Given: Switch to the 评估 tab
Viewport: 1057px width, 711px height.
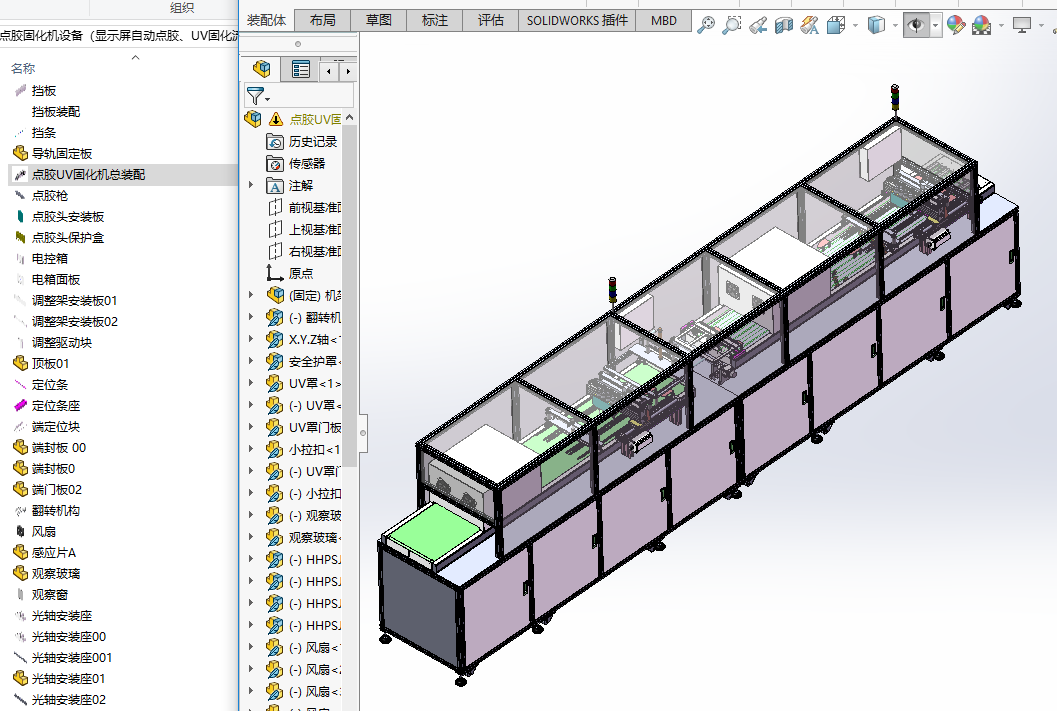Looking at the screenshot, I should pyautogui.click(x=491, y=20).
